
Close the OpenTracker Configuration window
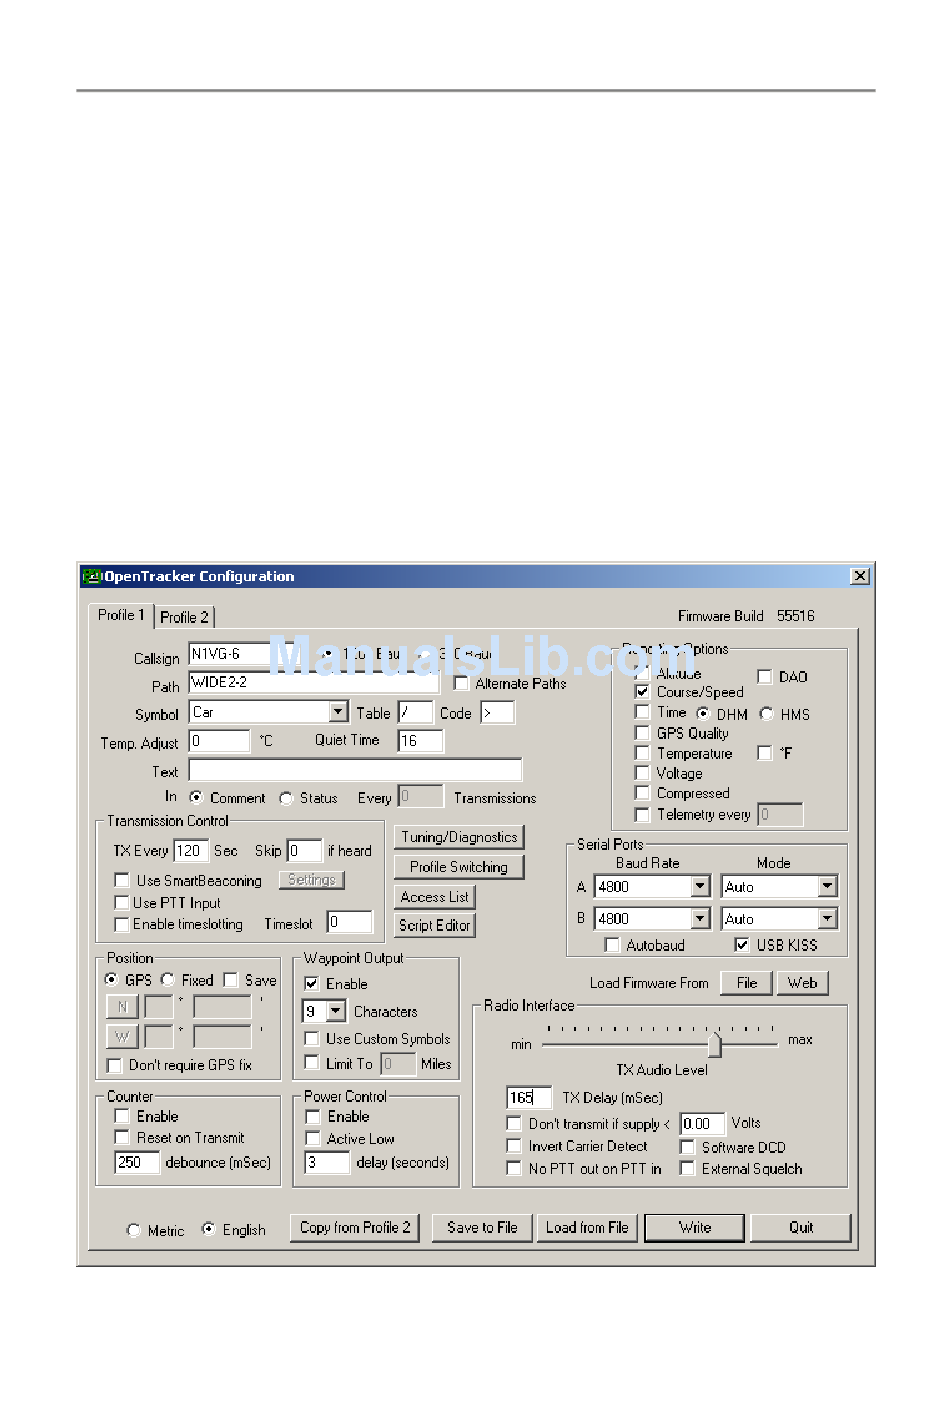[x=859, y=576]
